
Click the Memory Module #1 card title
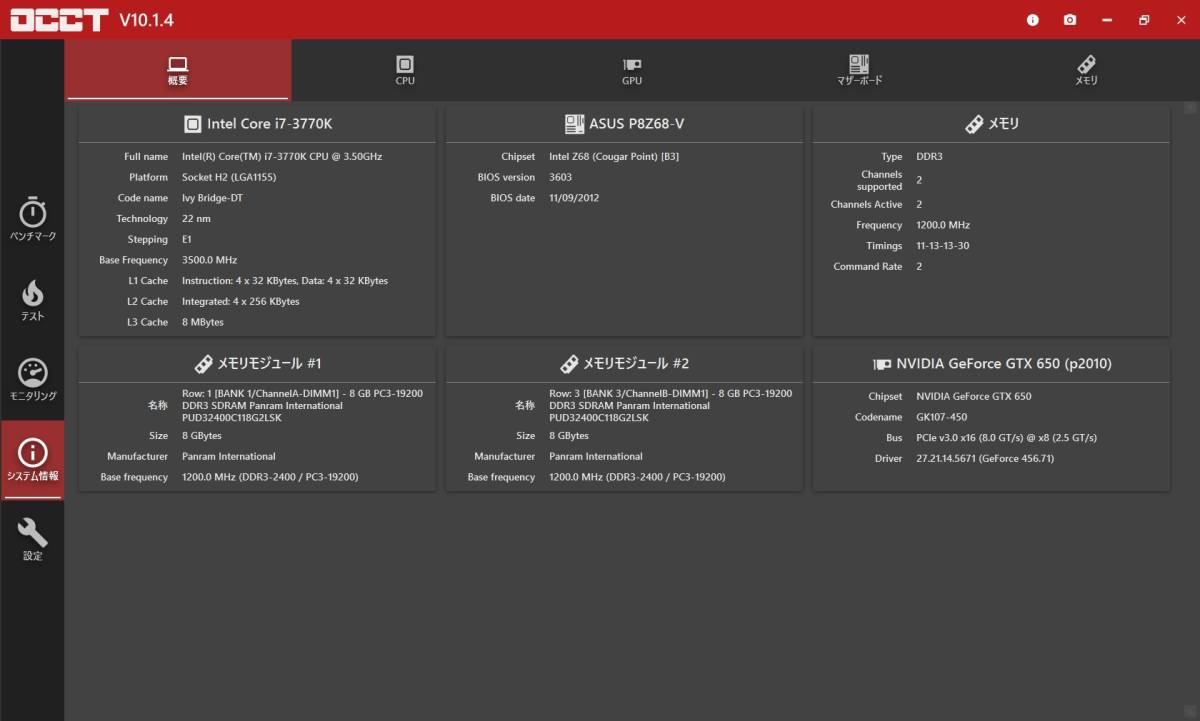[x=258, y=364]
